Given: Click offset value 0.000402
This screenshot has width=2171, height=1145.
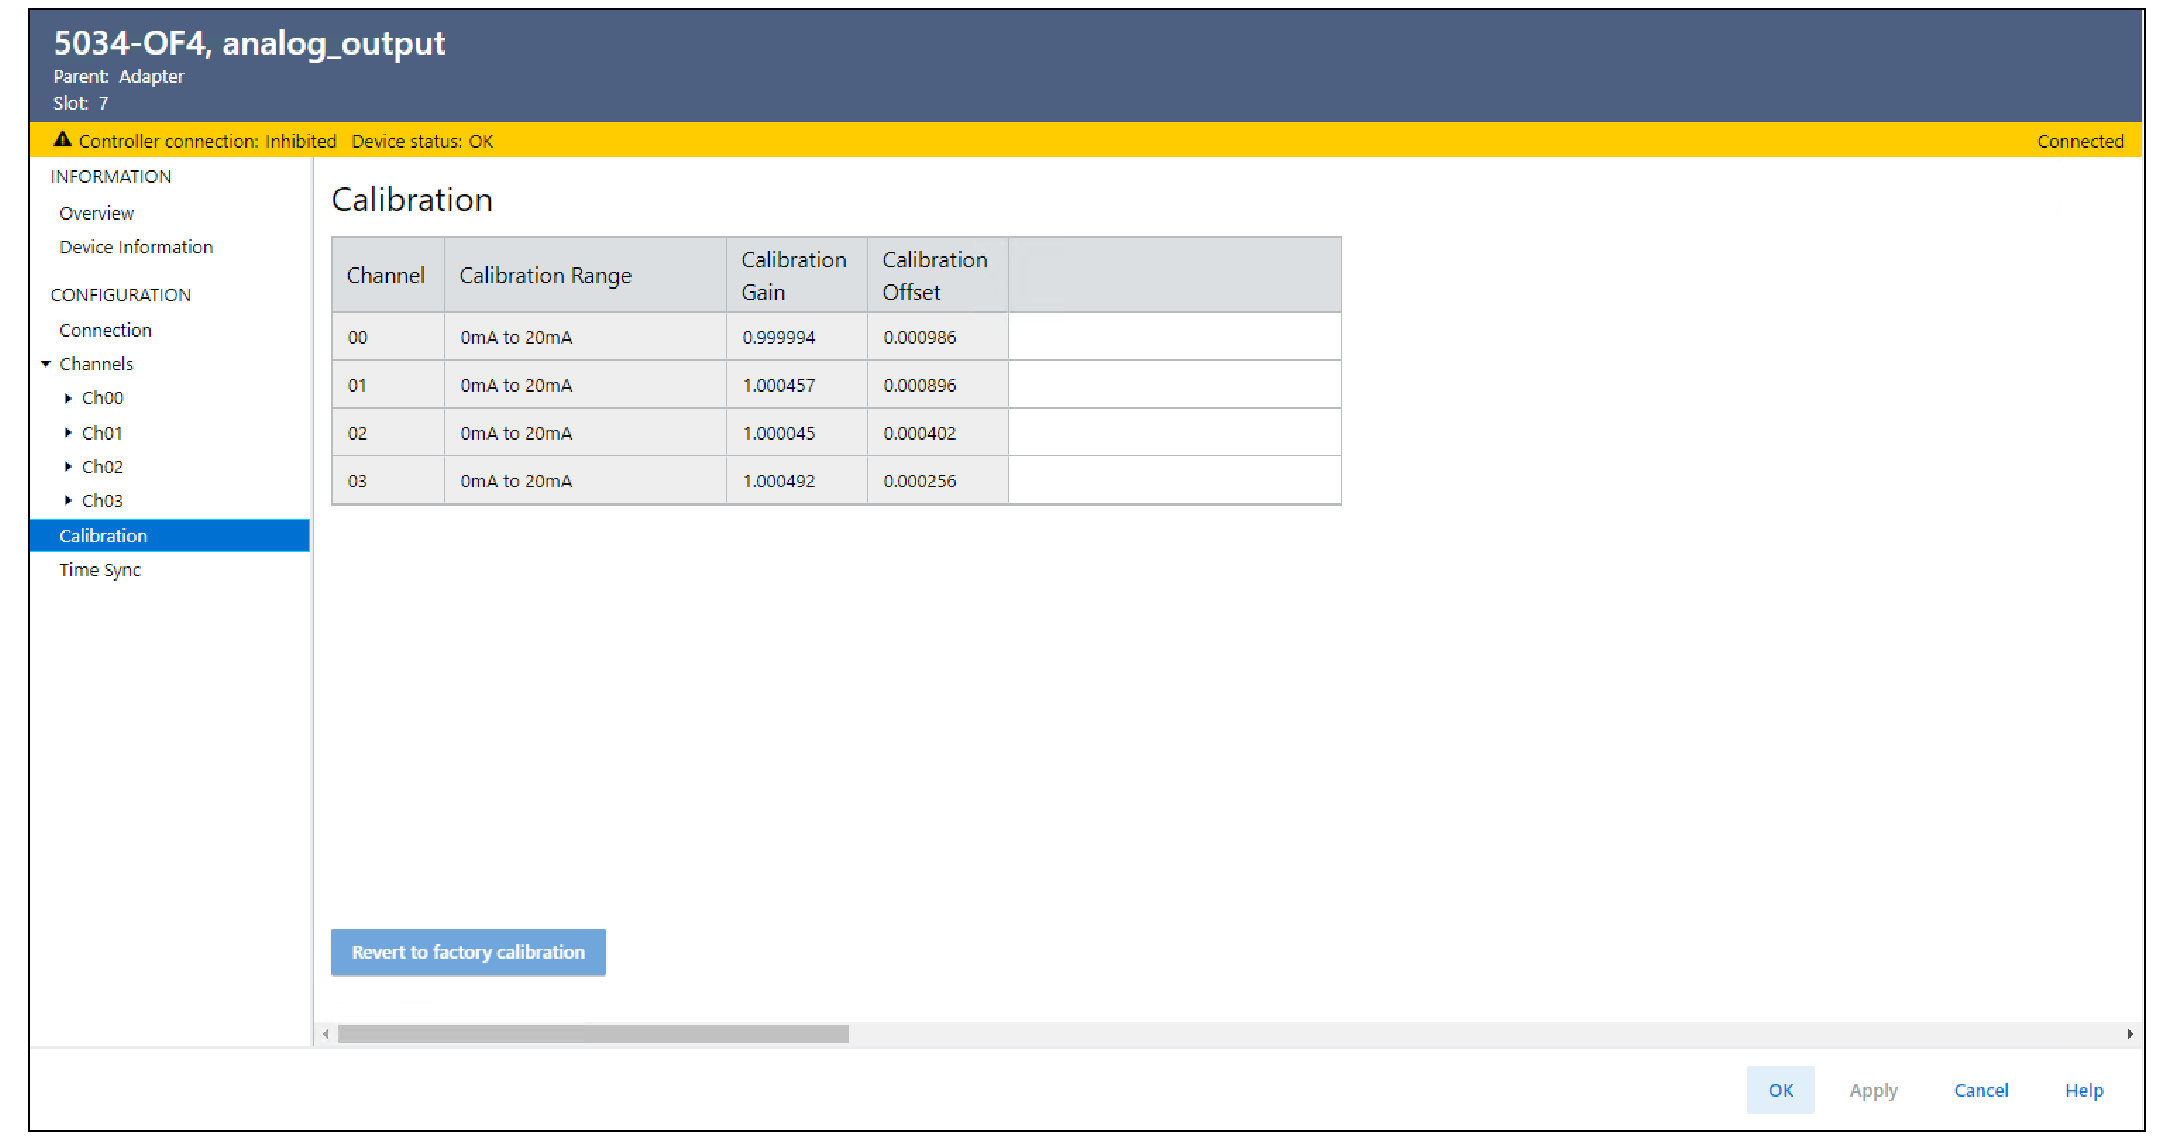Looking at the screenshot, I should click(919, 433).
